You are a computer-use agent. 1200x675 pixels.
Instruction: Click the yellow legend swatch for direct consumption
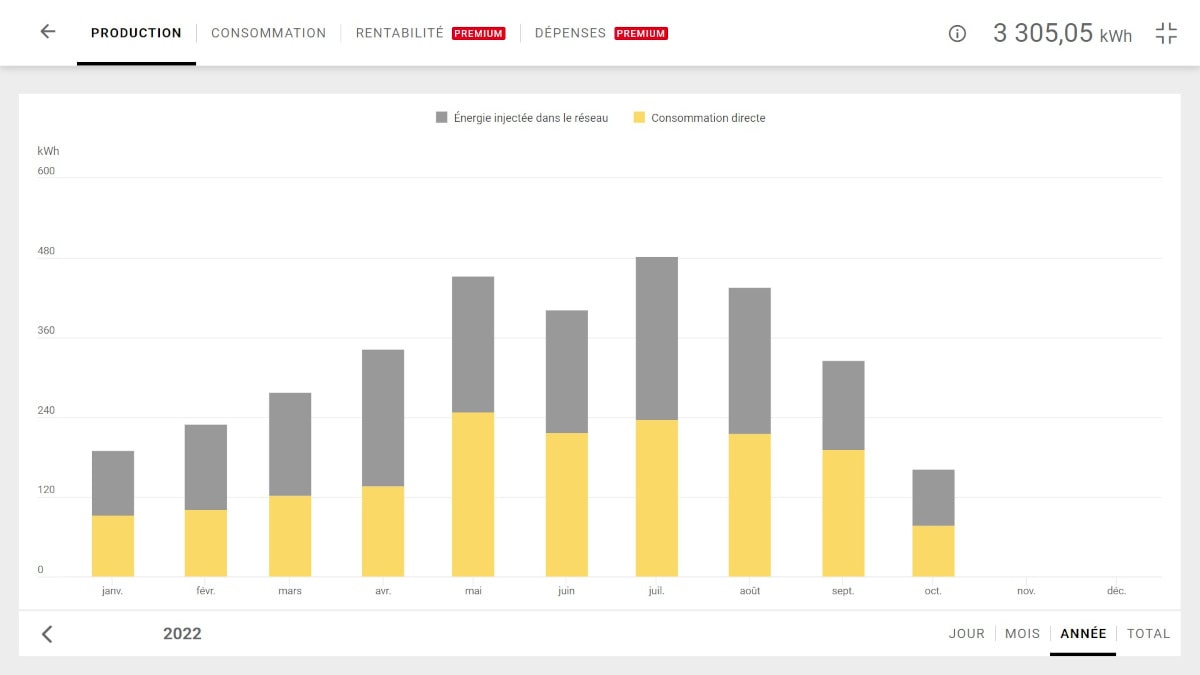coord(639,118)
